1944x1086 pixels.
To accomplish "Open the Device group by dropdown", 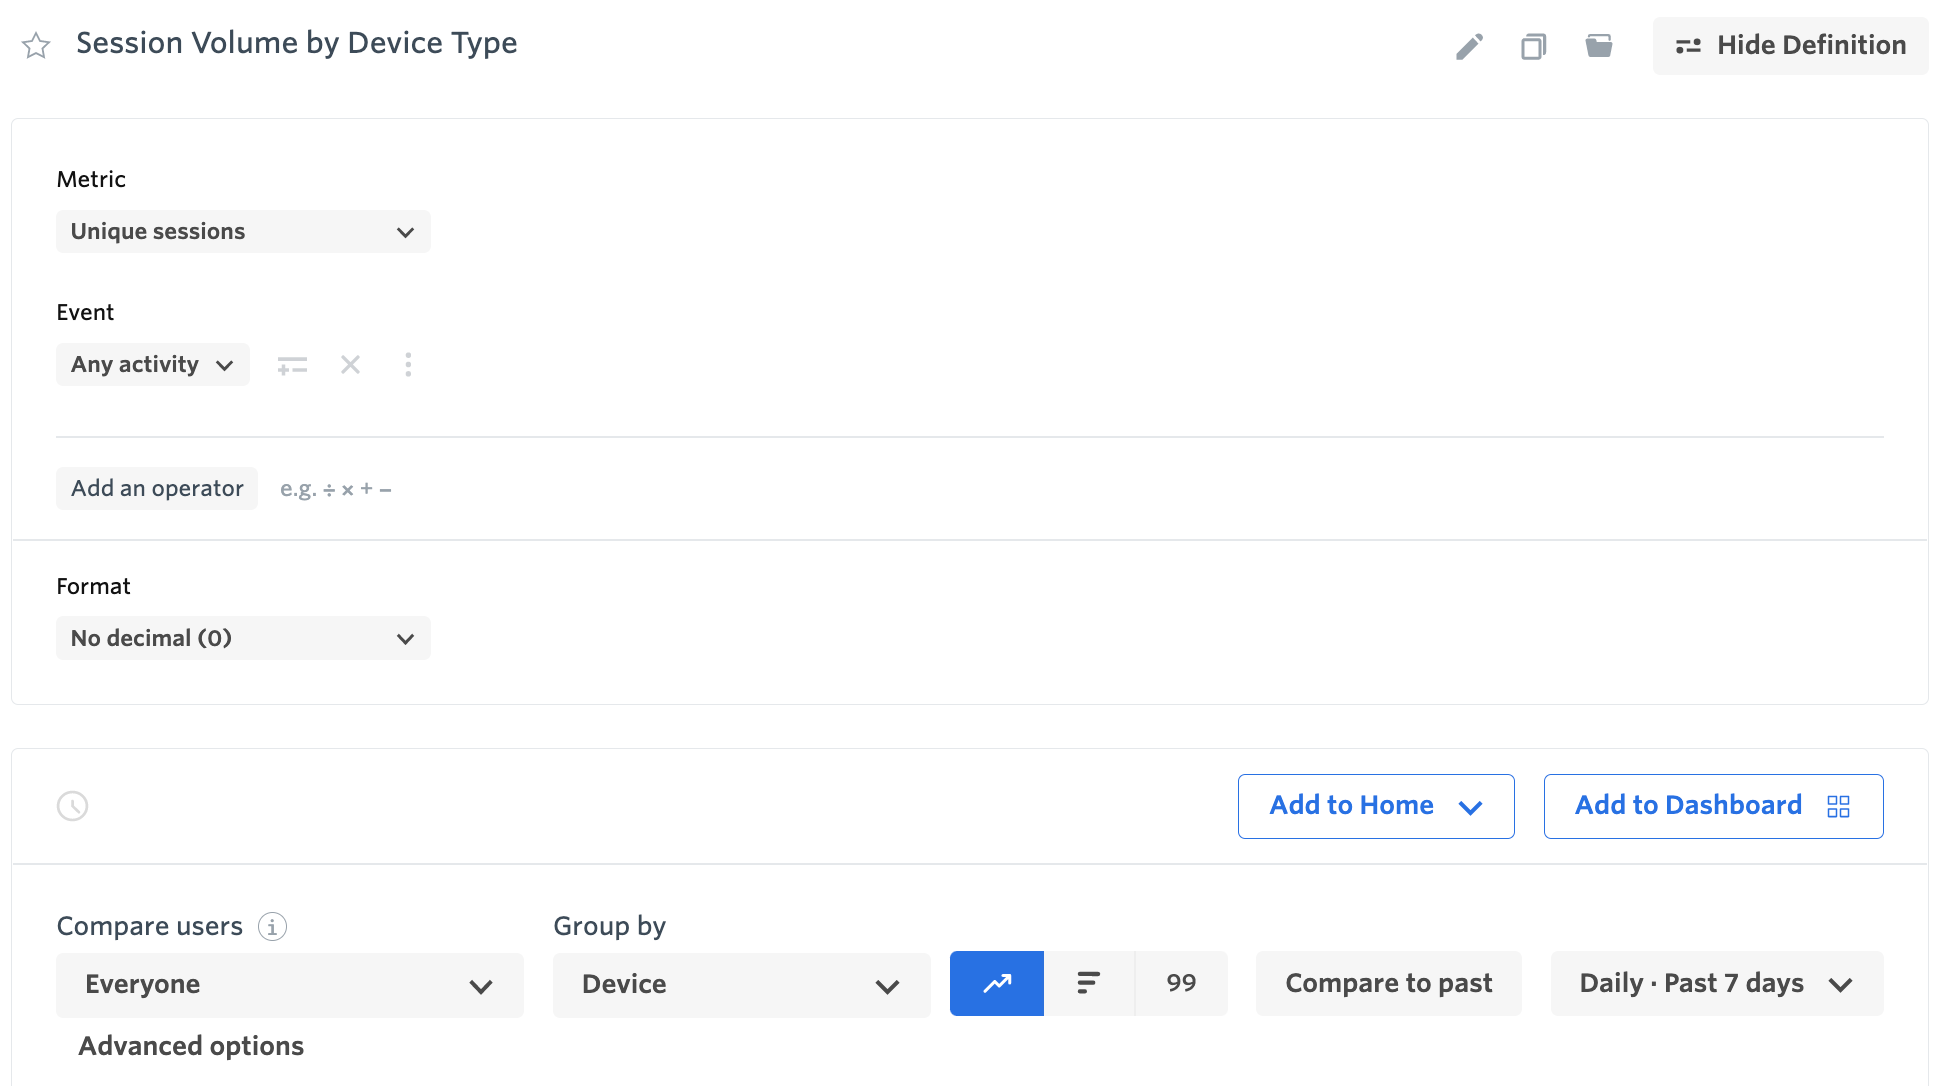I will pyautogui.click(x=741, y=985).
